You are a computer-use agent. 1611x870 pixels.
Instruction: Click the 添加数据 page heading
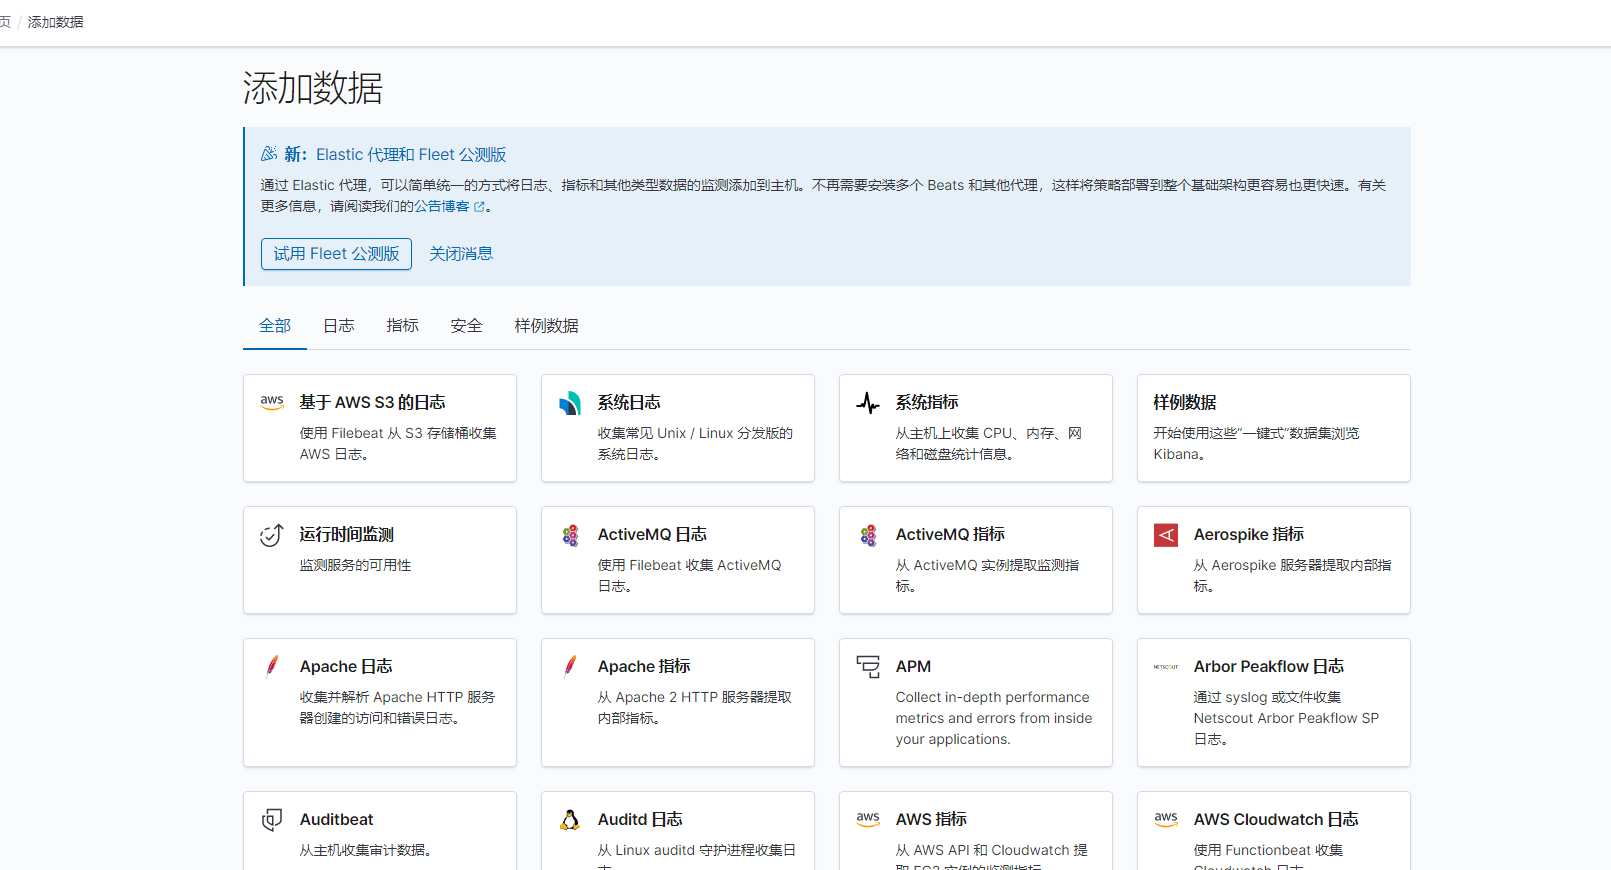click(x=313, y=88)
